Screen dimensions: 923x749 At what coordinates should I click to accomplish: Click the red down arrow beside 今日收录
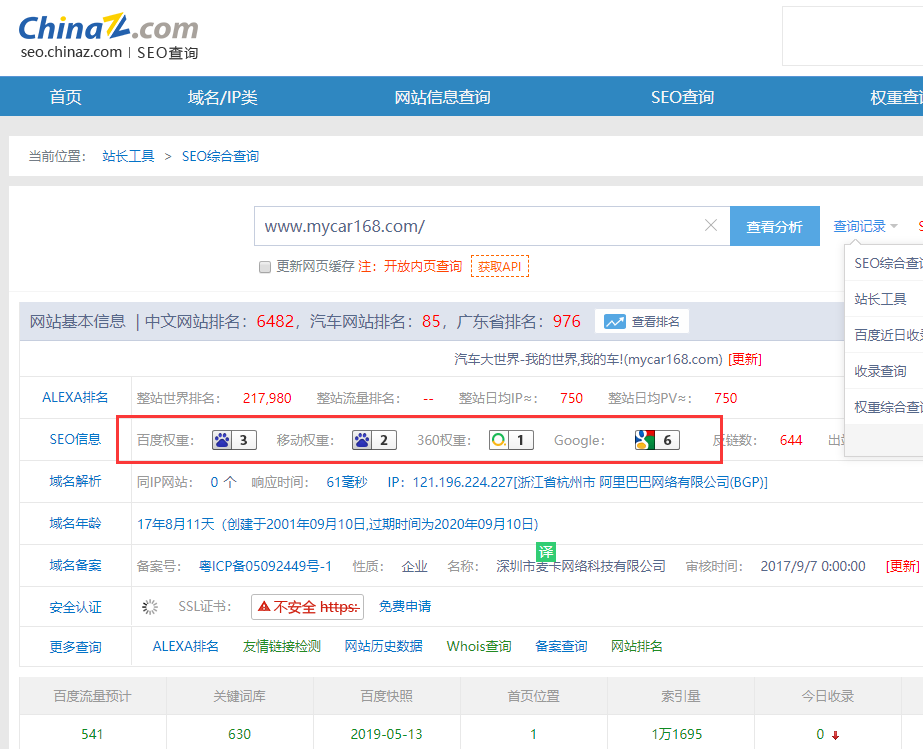click(x=835, y=735)
